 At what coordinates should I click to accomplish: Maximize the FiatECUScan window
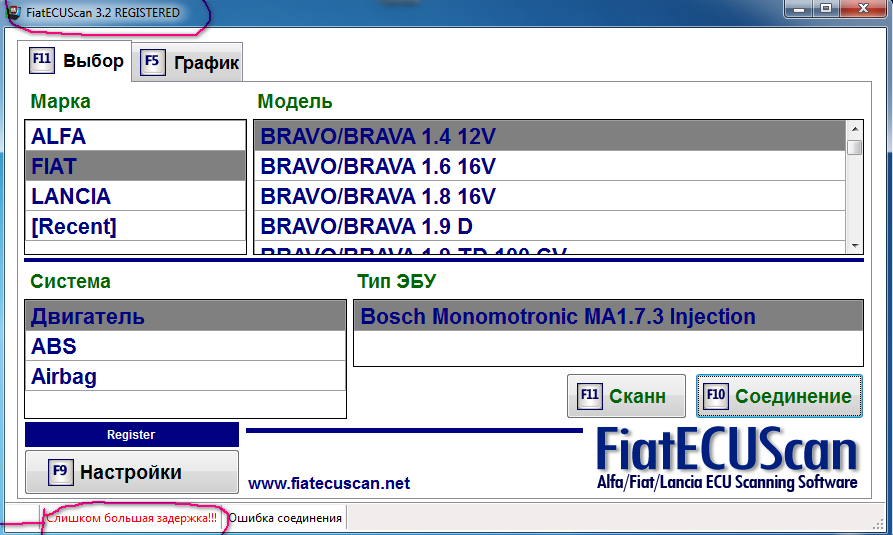826,9
